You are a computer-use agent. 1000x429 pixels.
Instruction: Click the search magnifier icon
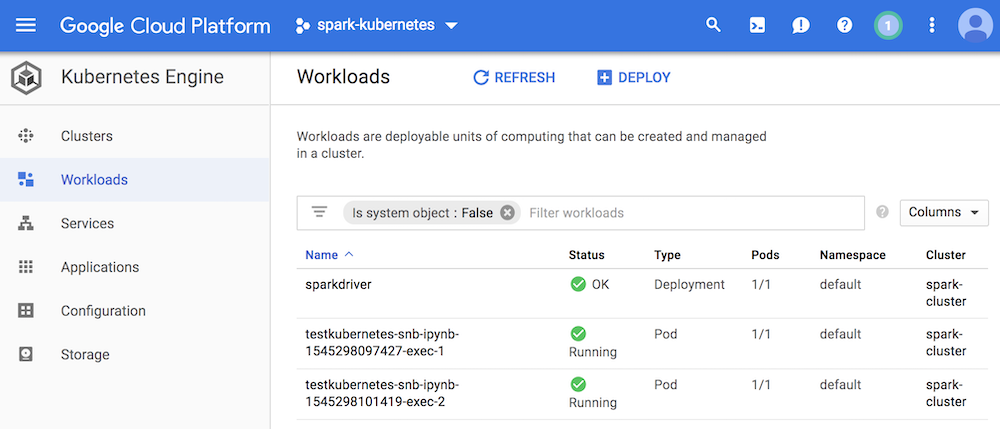[713, 25]
